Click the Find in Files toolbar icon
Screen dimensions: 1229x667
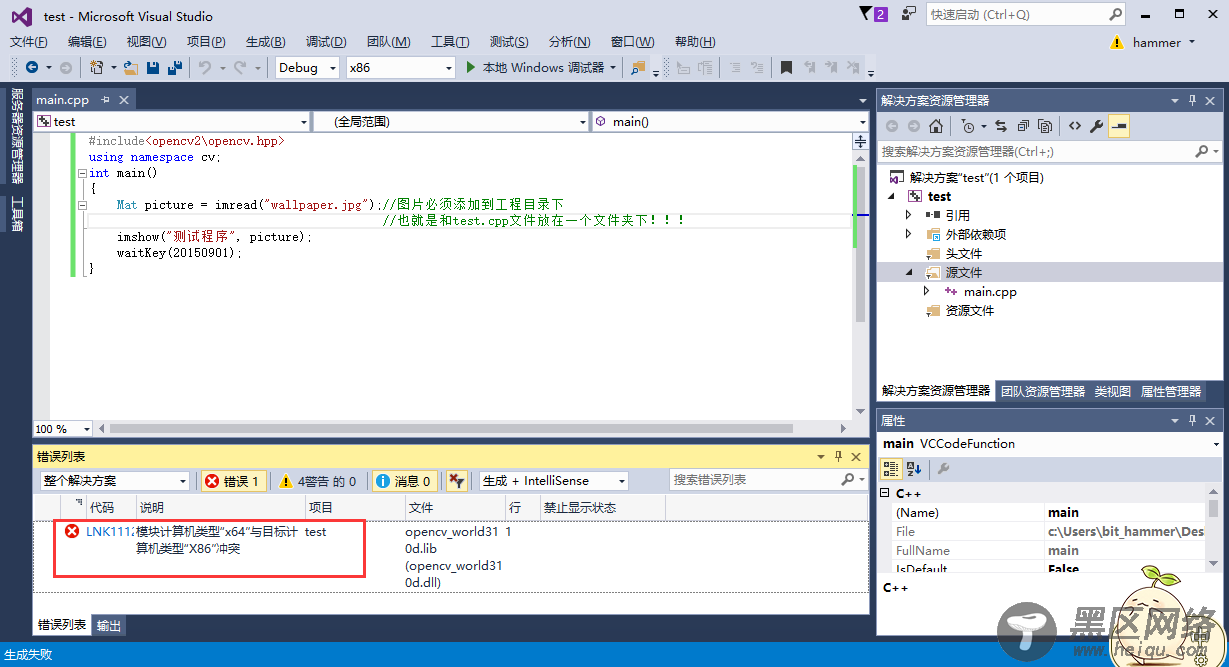coord(638,67)
